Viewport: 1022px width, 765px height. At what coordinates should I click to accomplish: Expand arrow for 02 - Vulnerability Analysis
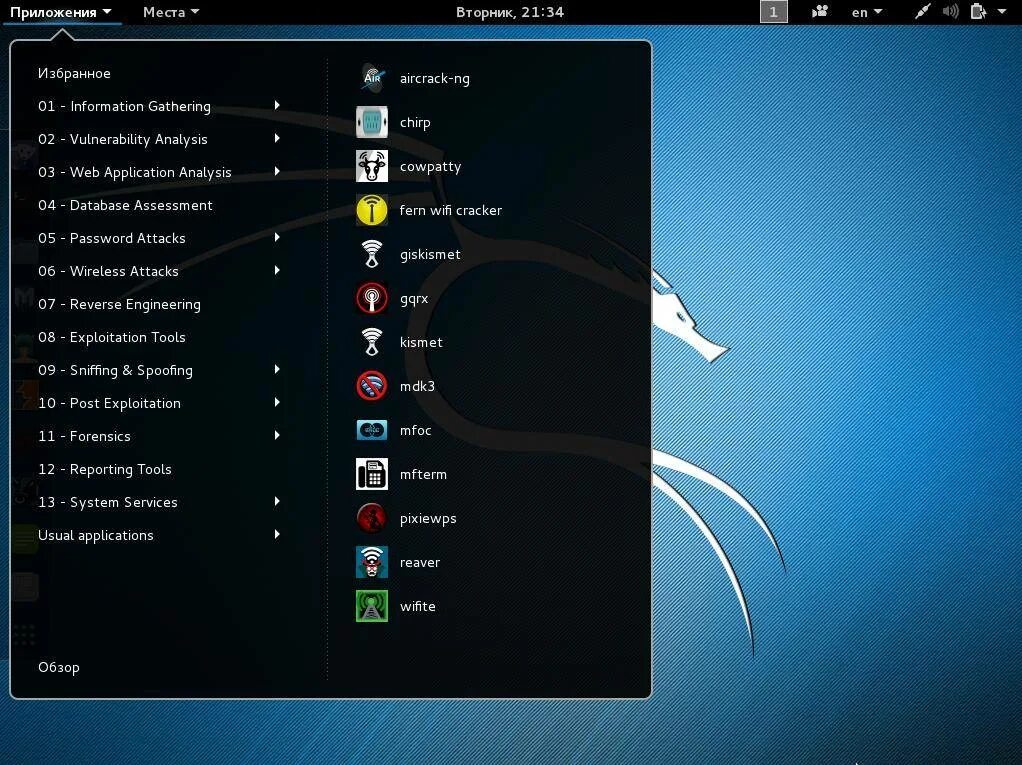click(277, 138)
